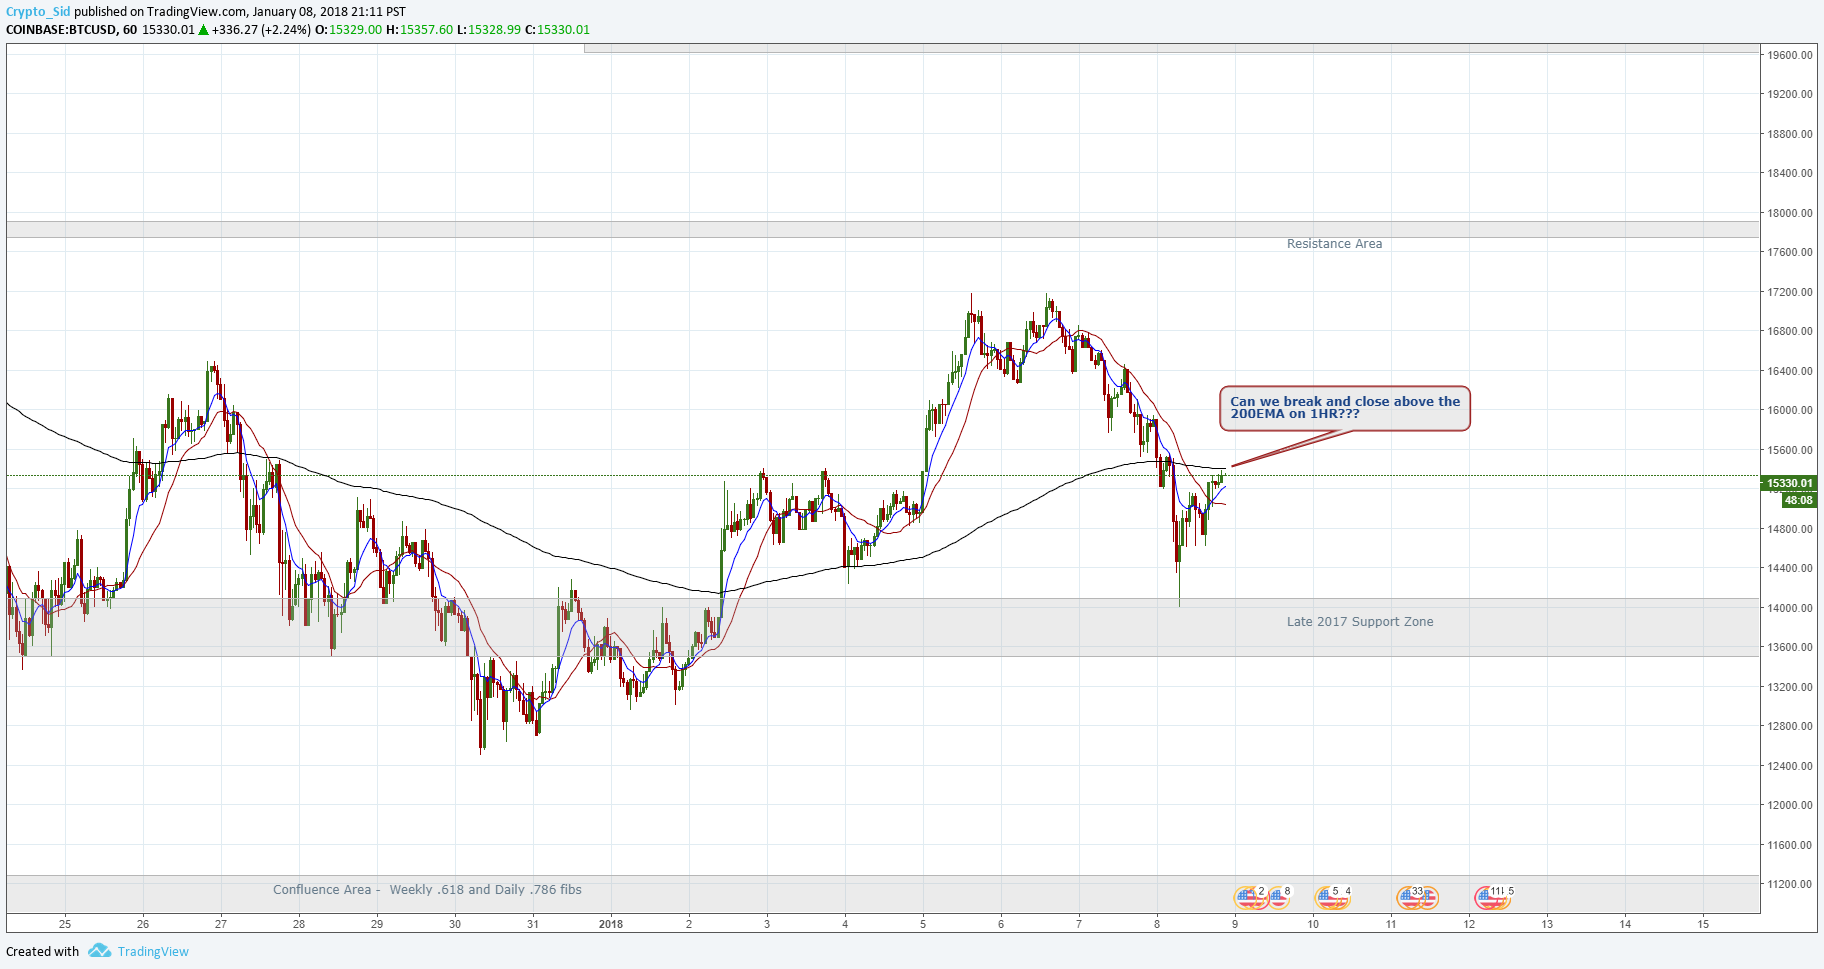Click the +336.27 (+2.24%) change value
The width and height of the screenshot is (1824, 969).
click(261, 30)
